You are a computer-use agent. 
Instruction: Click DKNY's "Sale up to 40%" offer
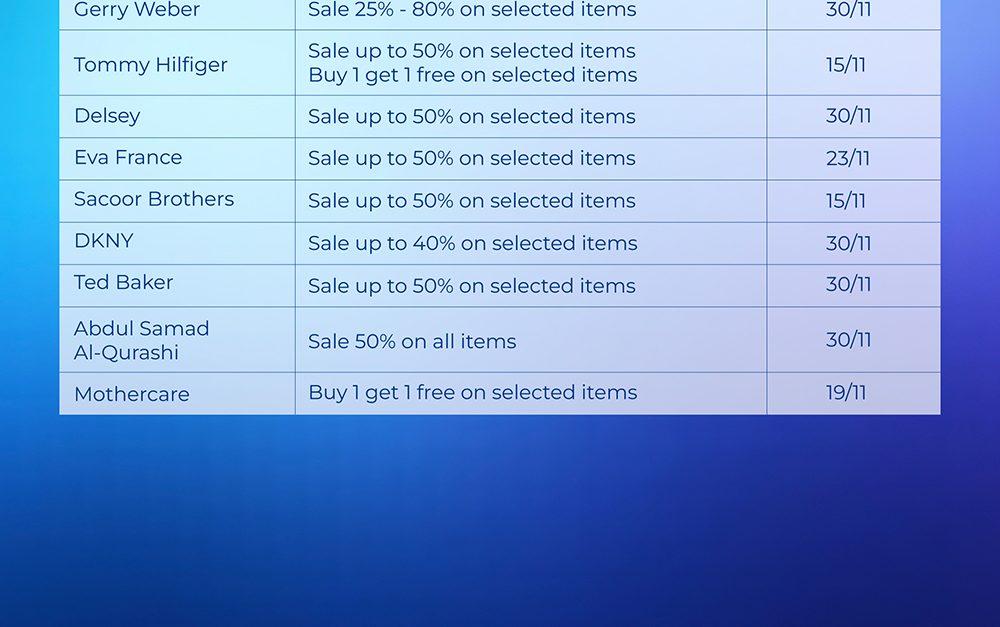pos(472,243)
